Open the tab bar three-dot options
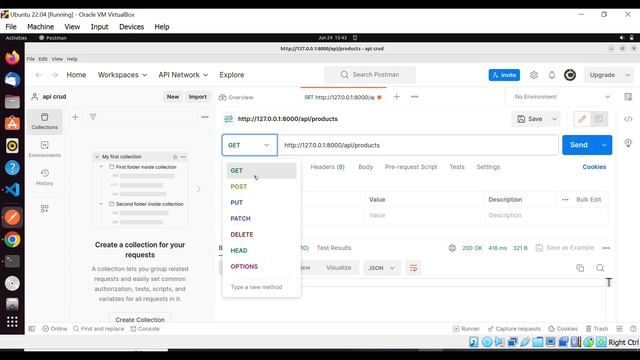 click(x=414, y=97)
